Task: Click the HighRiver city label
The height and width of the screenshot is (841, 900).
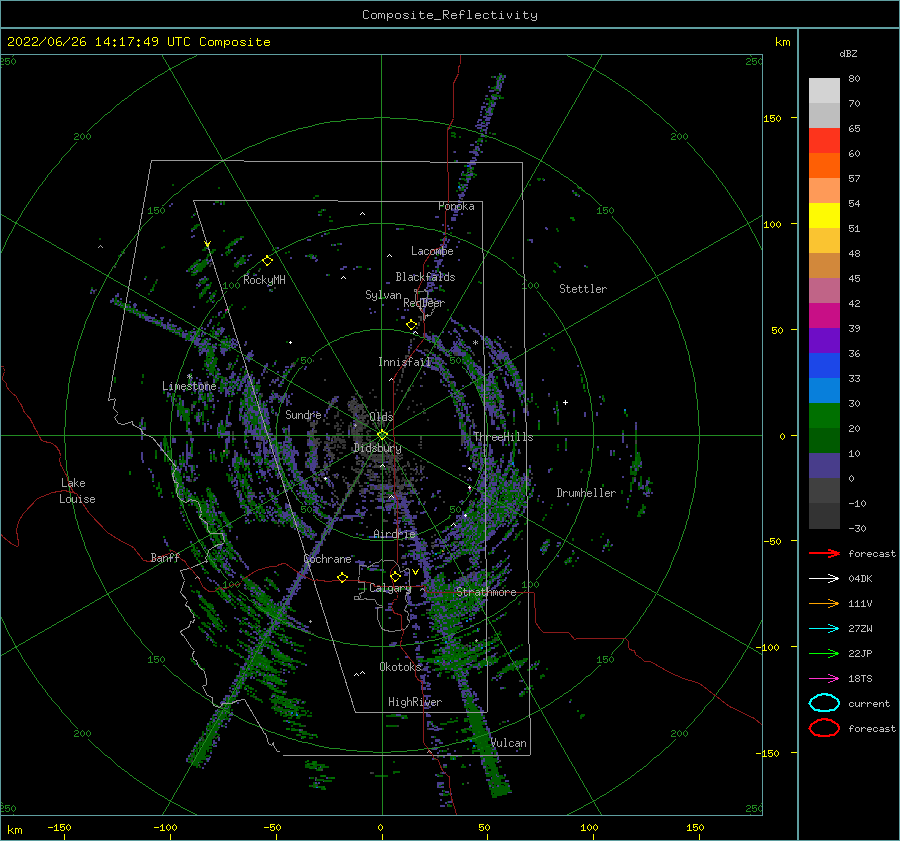Action: [415, 702]
